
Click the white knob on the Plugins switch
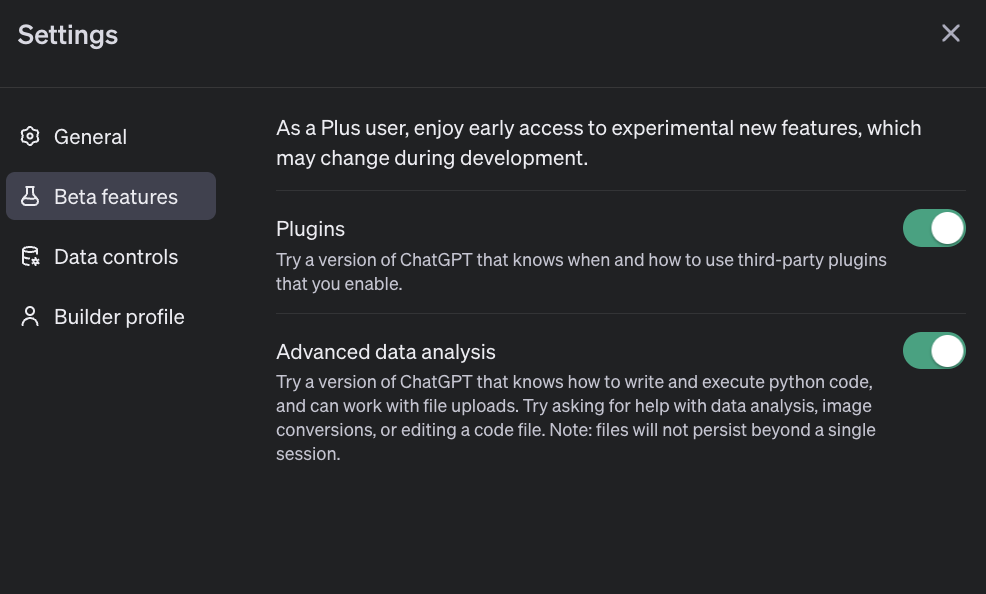click(948, 228)
